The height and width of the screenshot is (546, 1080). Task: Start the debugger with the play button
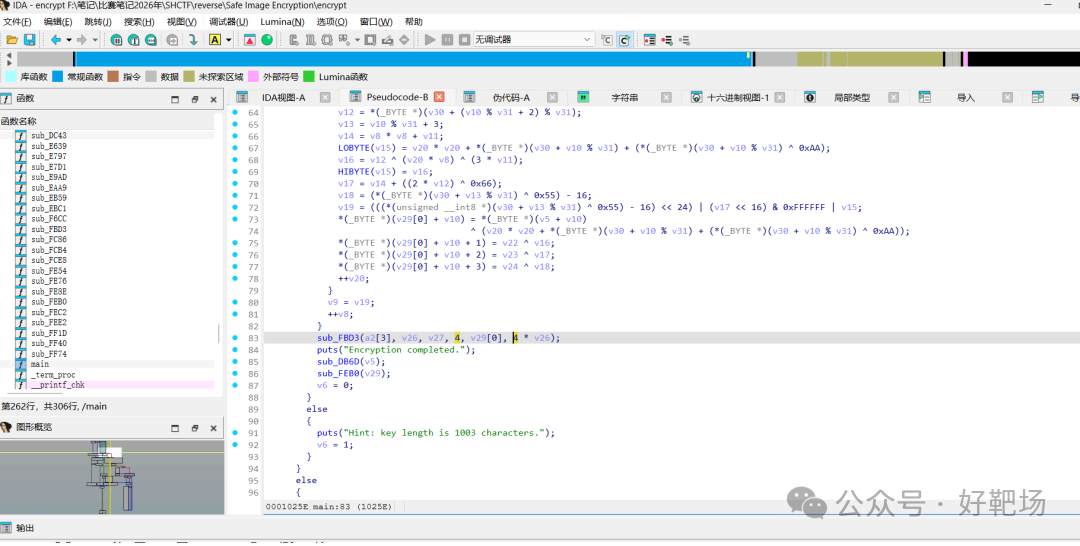point(430,40)
